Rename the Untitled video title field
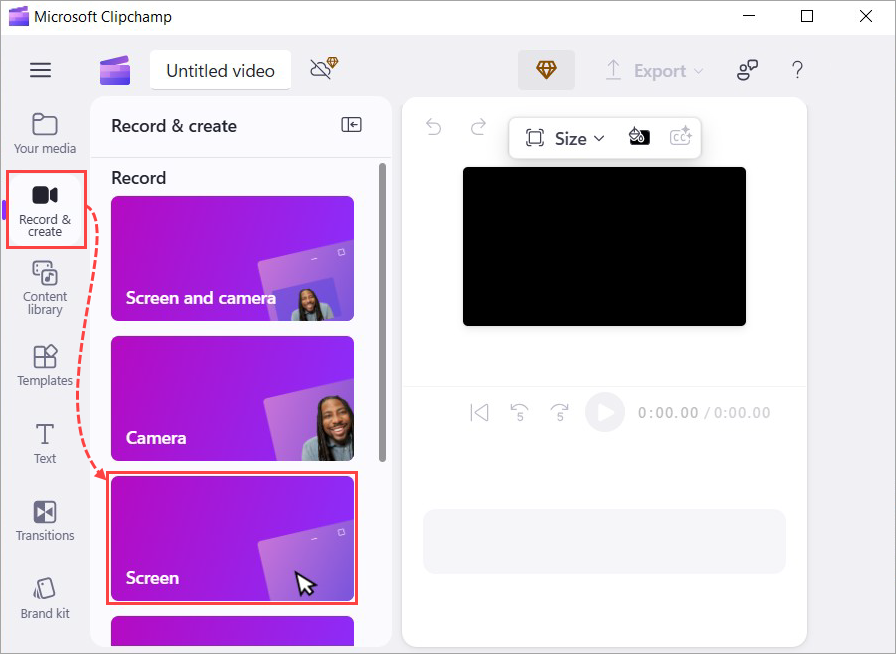The height and width of the screenshot is (654, 896). point(220,70)
